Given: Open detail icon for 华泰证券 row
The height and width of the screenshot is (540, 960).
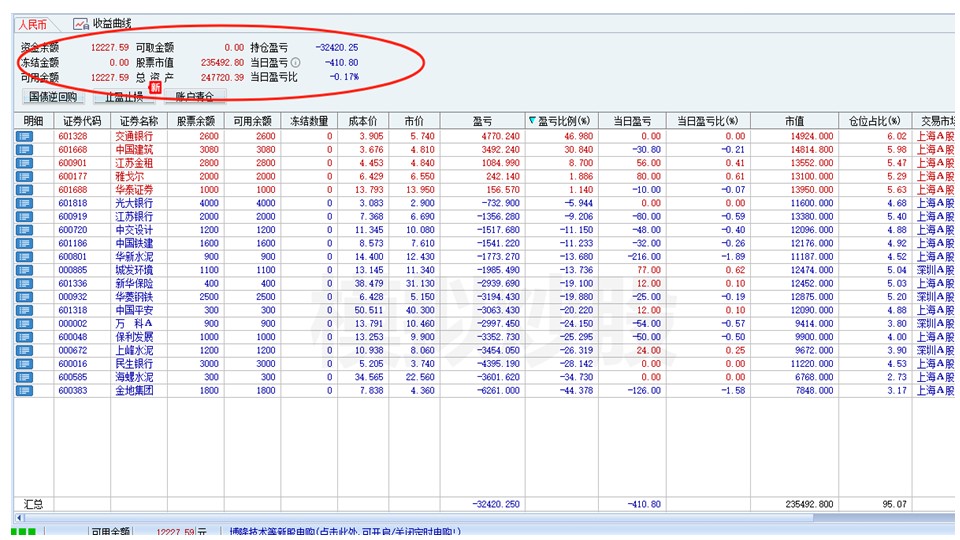Looking at the screenshot, I should 24,190.
